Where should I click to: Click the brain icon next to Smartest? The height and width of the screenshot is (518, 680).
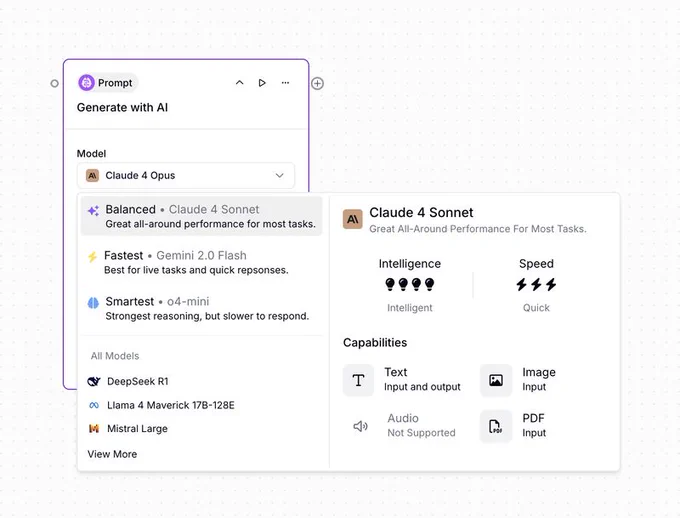[x=93, y=302]
